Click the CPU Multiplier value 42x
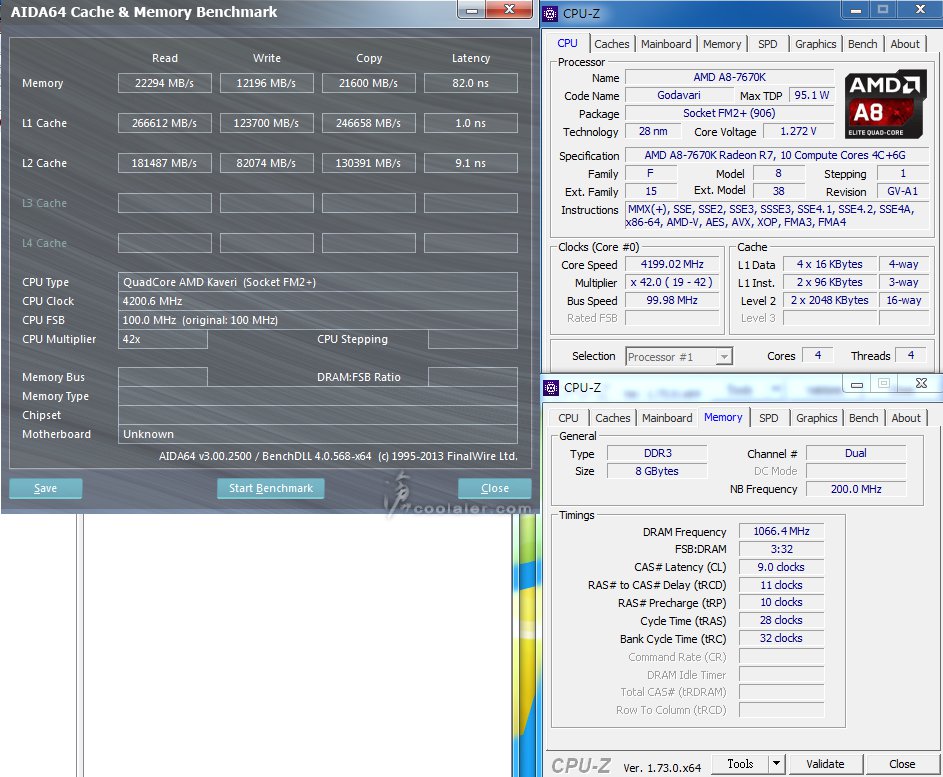The image size is (943, 777). [163, 339]
